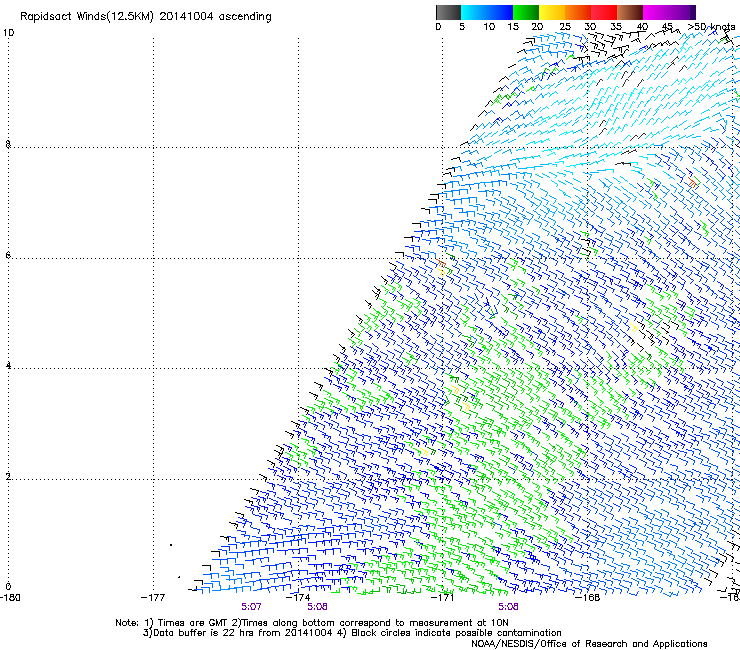
Task: Pick the brown 35-40 knots legend segment
Action: click(x=630, y=12)
